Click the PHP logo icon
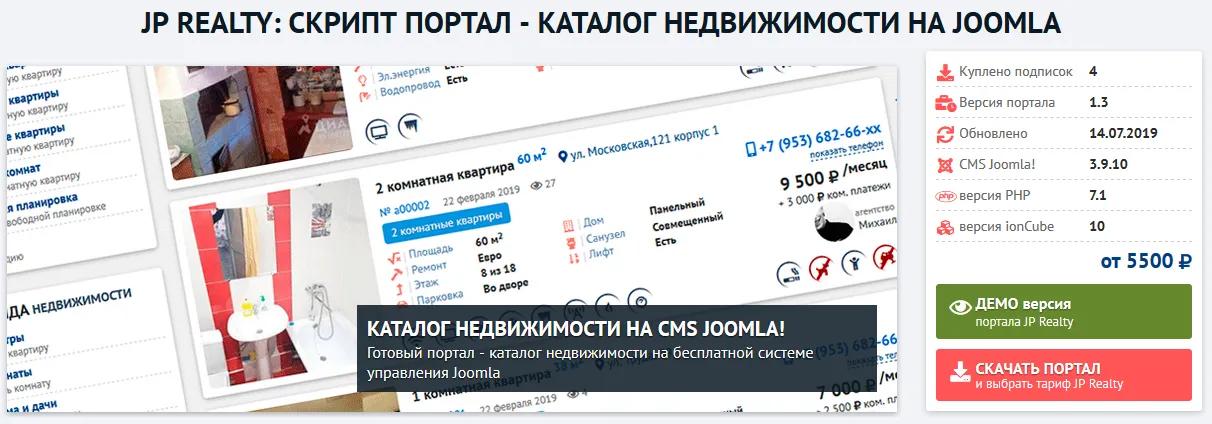Screen dimensions: 1212x424 pyautogui.click(x=945, y=196)
